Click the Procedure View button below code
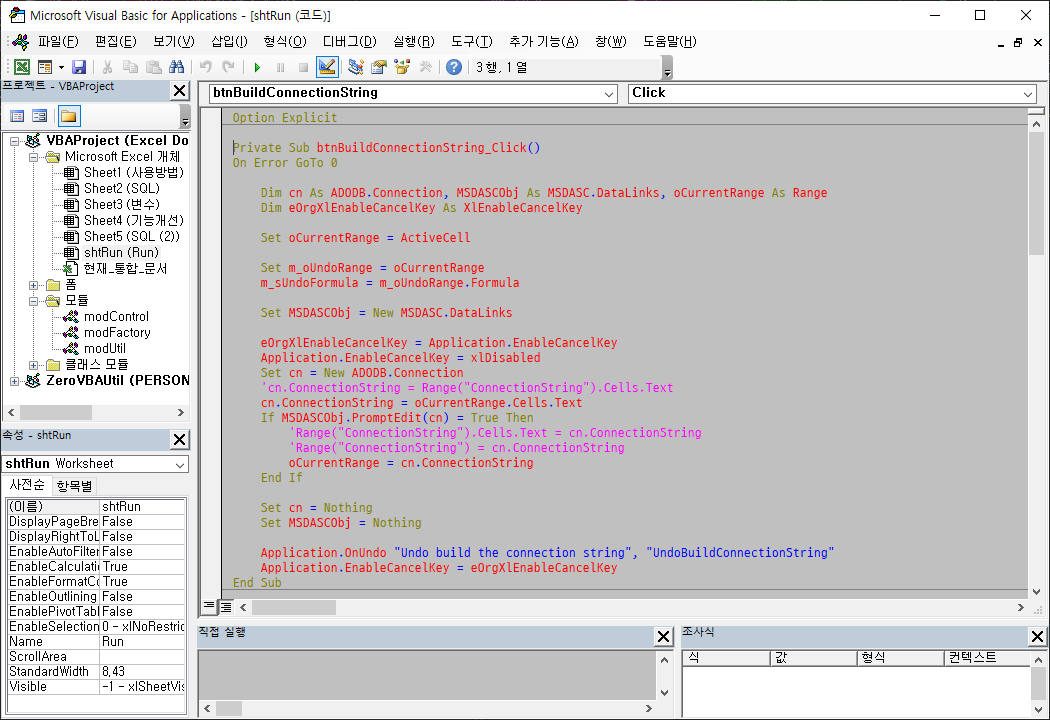The width and height of the screenshot is (1050, 720). [209, 607]
